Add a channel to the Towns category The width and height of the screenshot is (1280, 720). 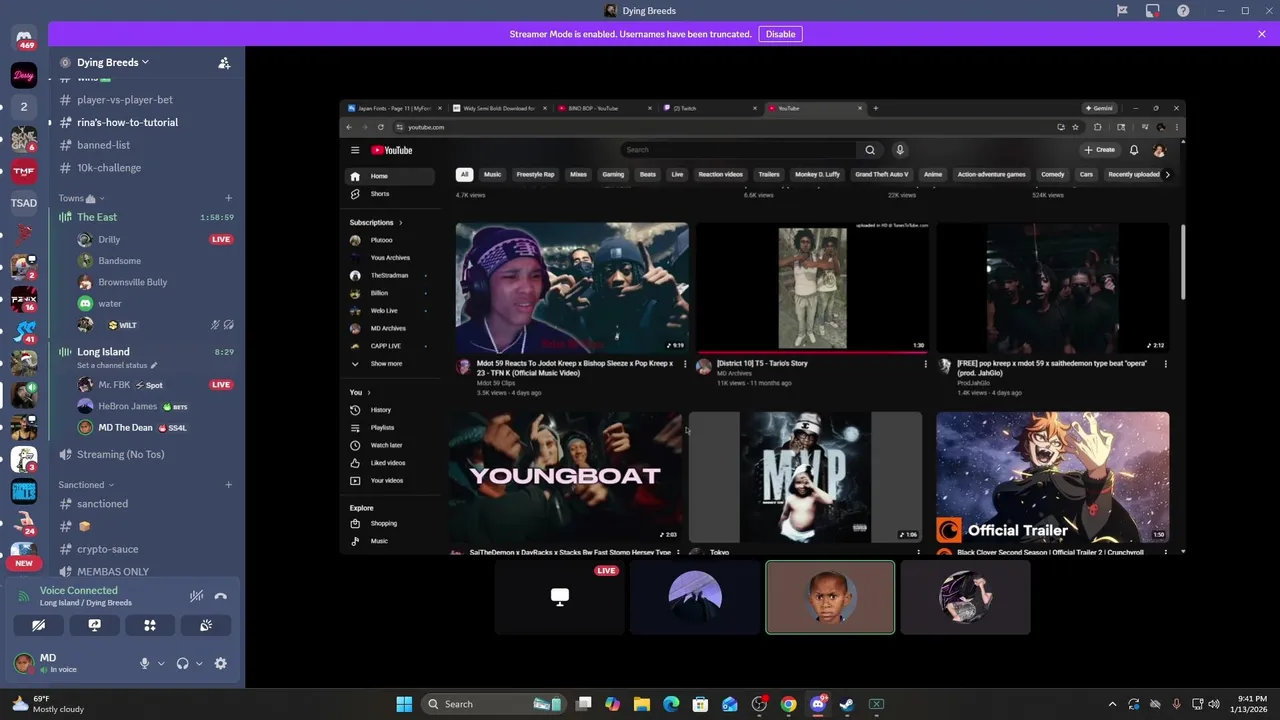point(228,198)
